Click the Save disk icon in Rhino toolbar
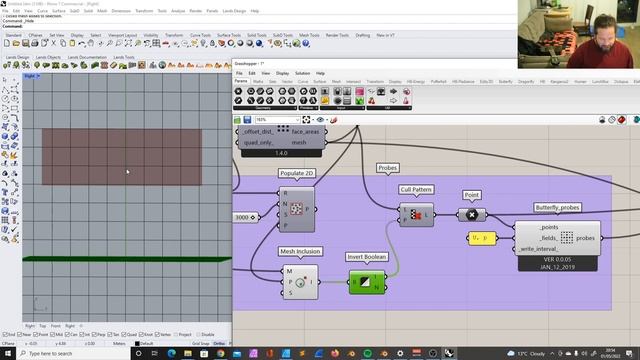The width and height of the screenshot is (640, 360). coord(25,43)
